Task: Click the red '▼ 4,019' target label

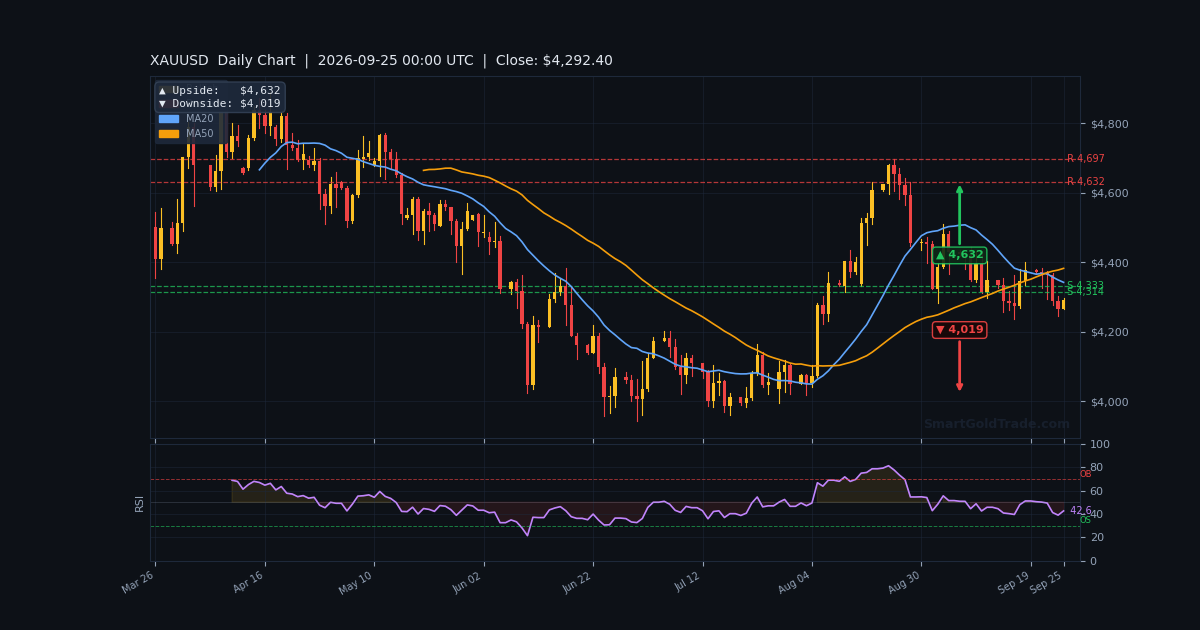Action: tap(959, 330)
